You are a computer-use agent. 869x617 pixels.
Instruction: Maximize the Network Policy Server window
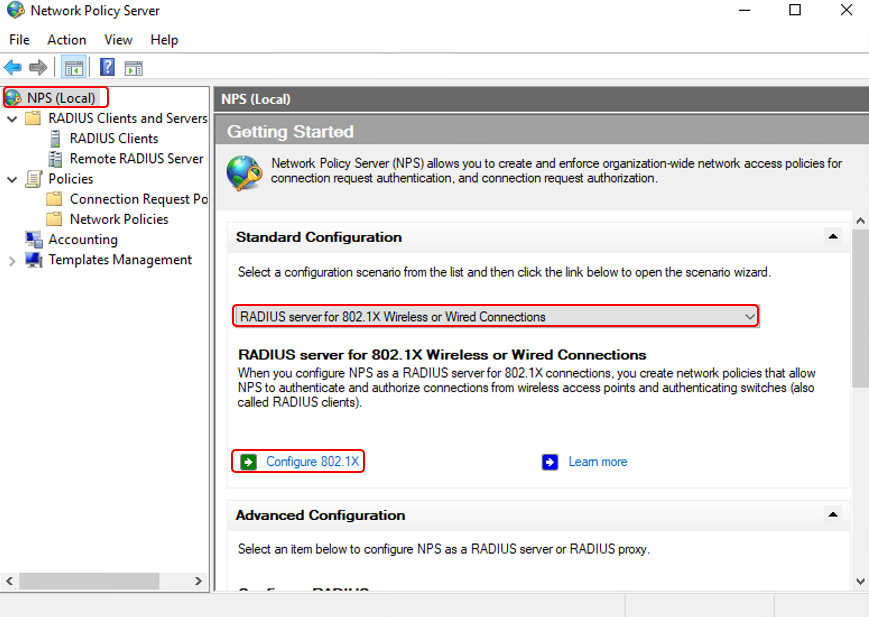click(x=795, y=10)
